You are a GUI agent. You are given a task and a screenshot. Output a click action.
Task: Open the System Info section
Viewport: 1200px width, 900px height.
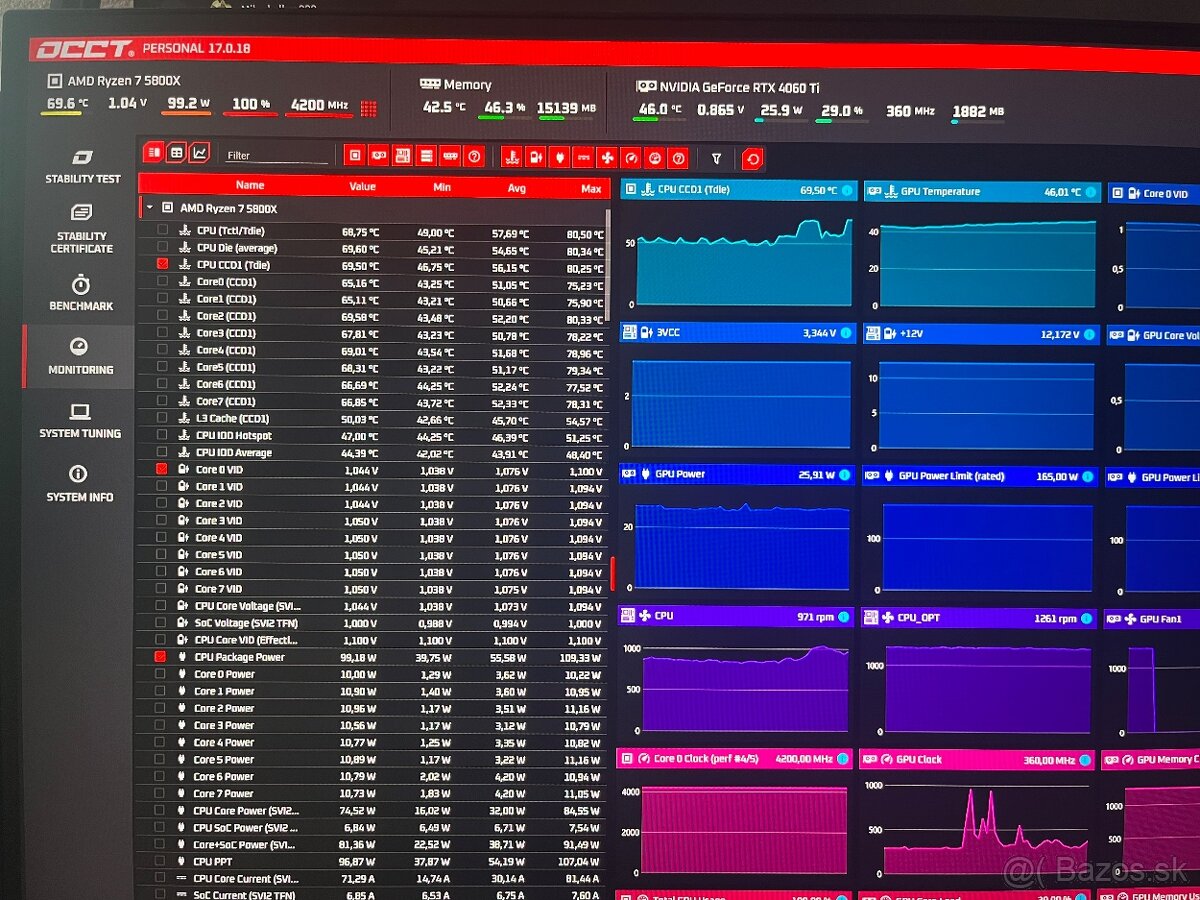point(80,484)
